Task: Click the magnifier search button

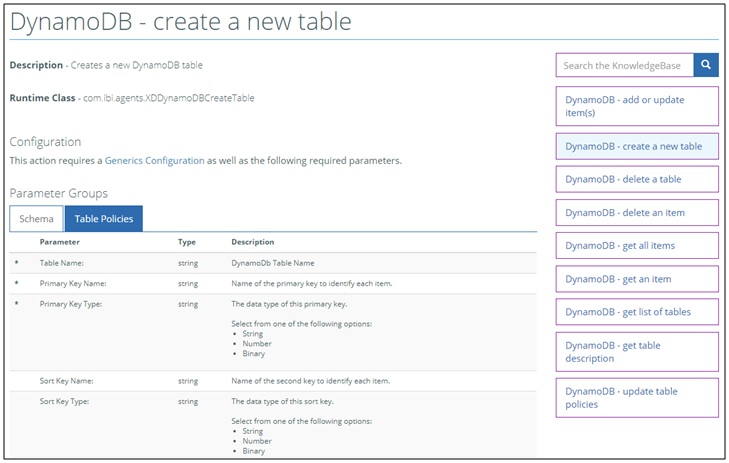Action: tap(706, 65)
